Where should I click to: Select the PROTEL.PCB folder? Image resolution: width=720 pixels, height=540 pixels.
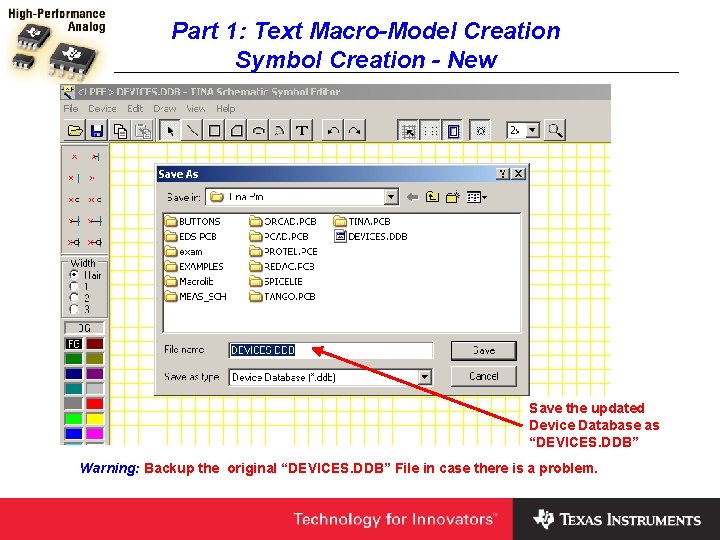point(284,252)
